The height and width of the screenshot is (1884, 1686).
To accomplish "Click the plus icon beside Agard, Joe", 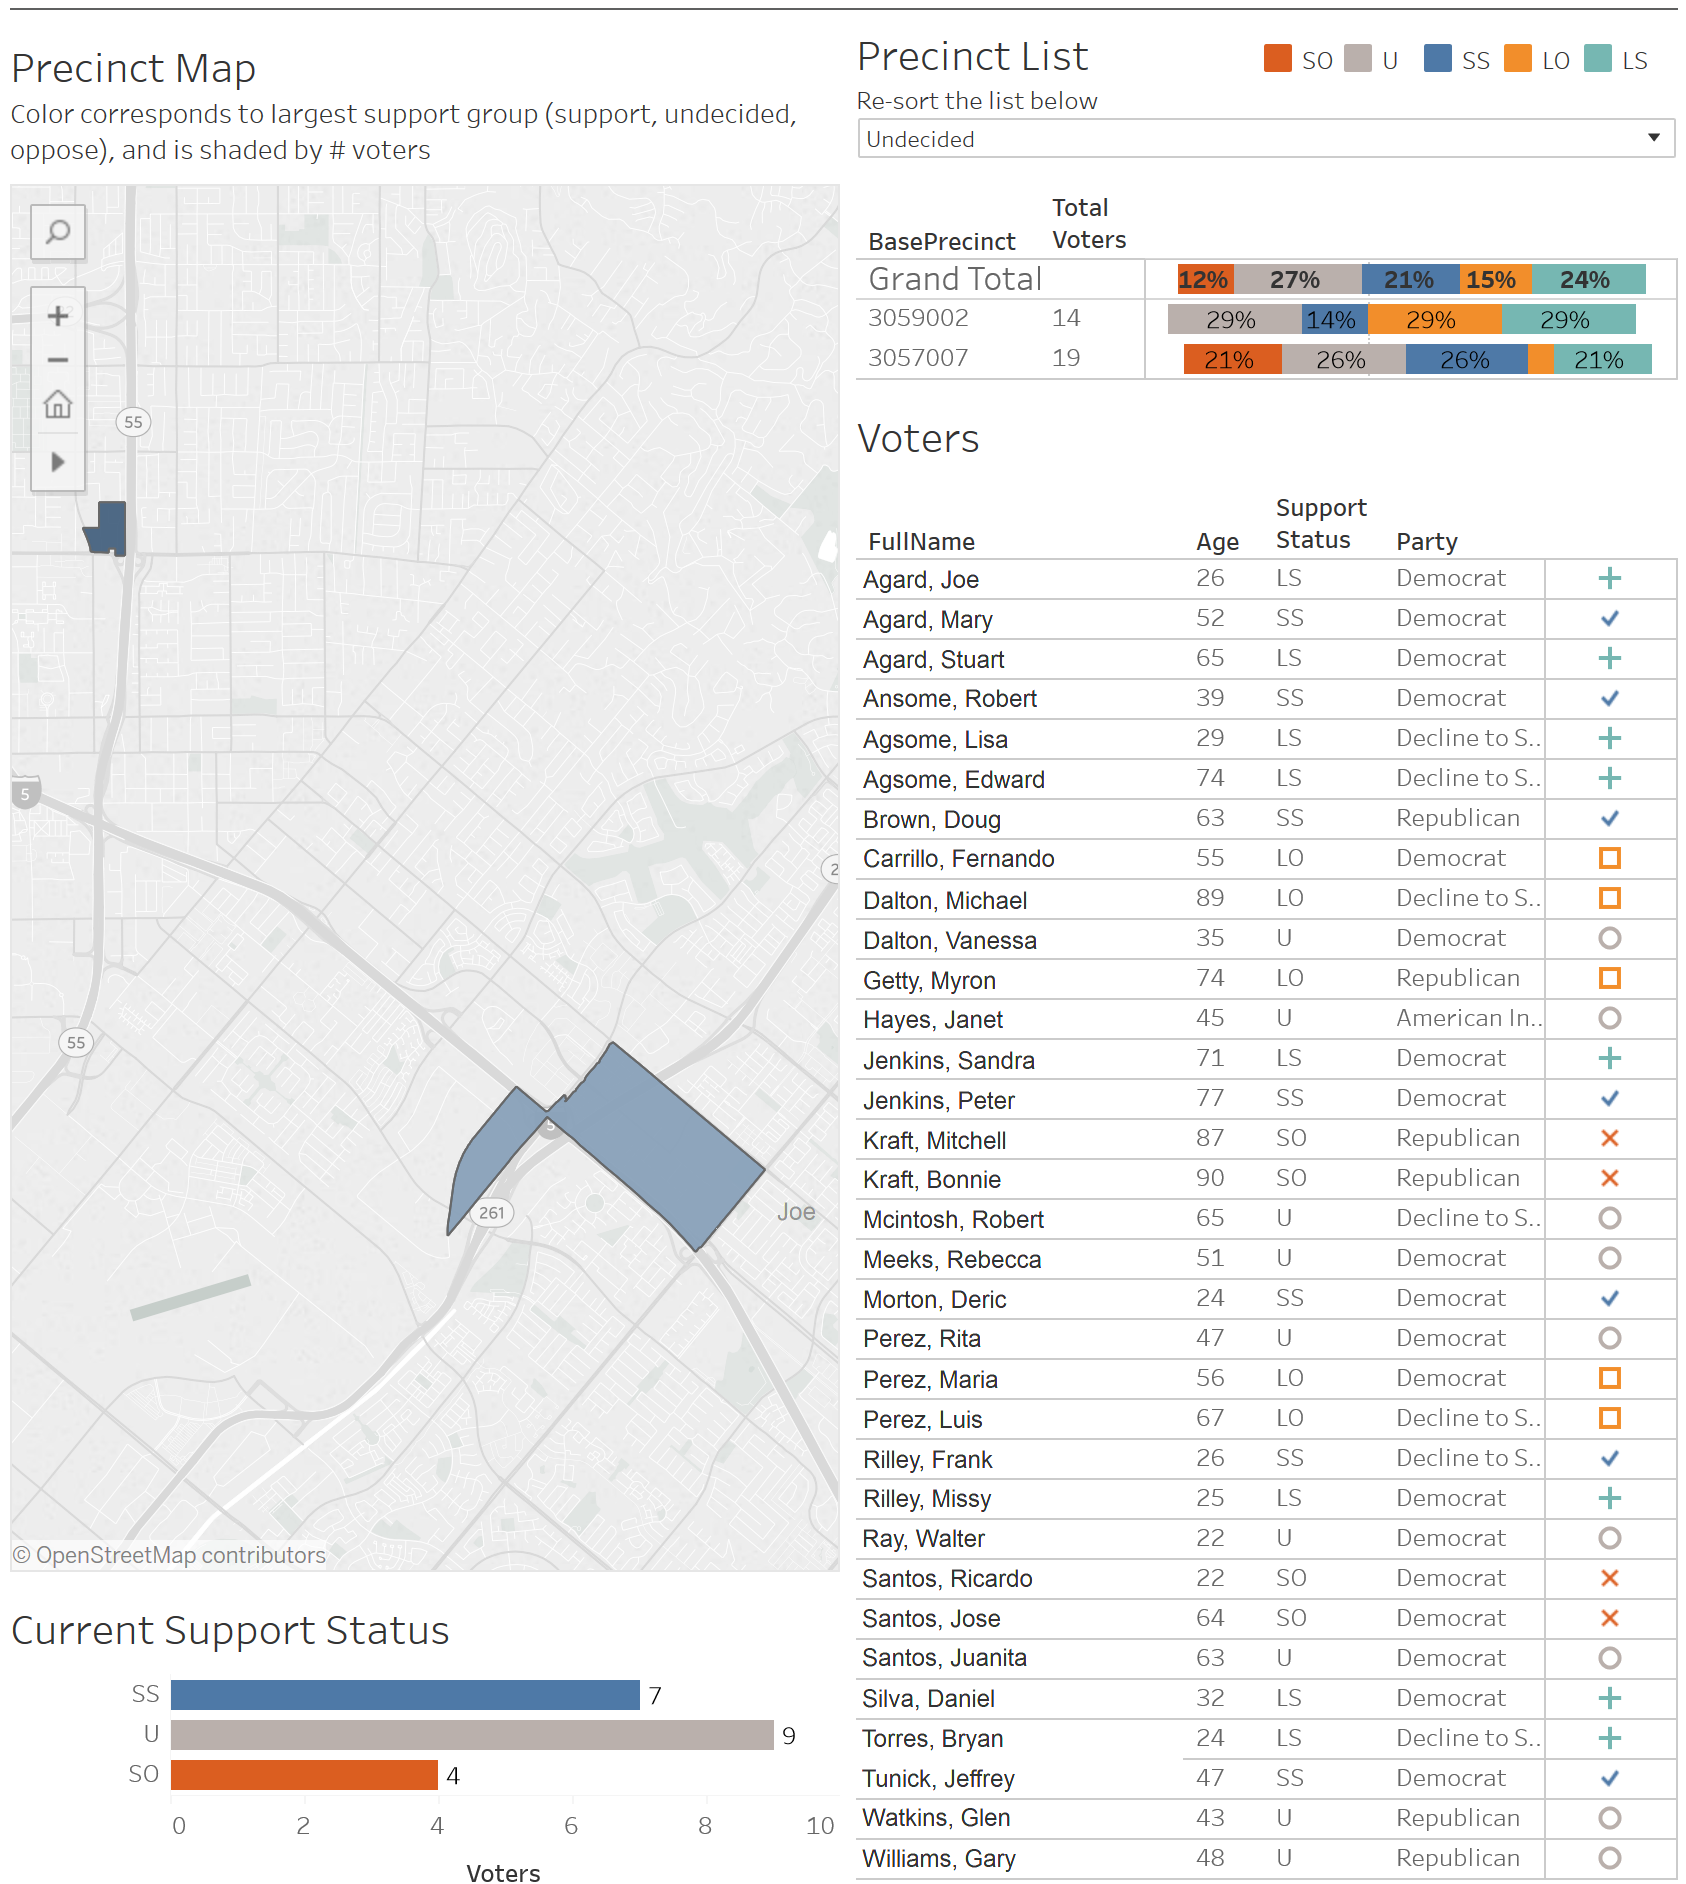I will click(1610, 578).
